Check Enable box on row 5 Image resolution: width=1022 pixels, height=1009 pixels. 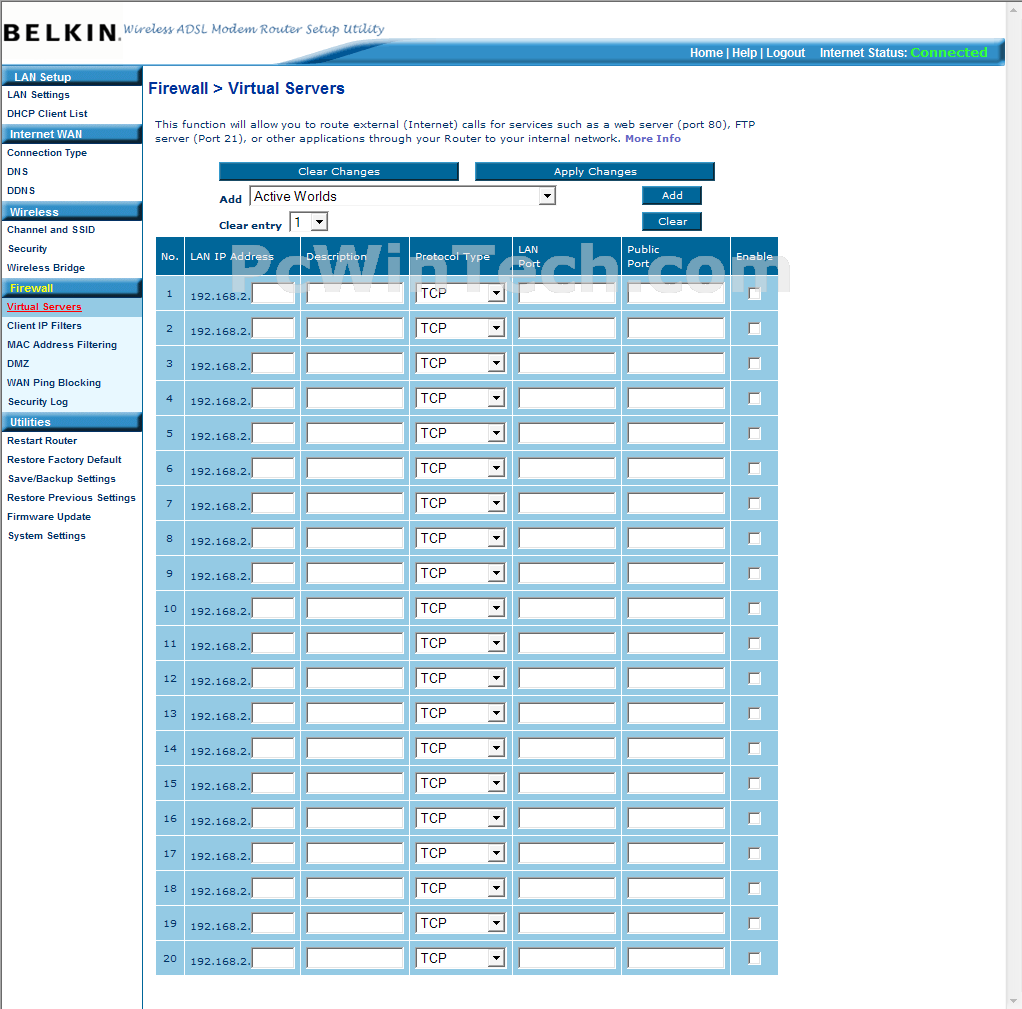tap(754, 433)
